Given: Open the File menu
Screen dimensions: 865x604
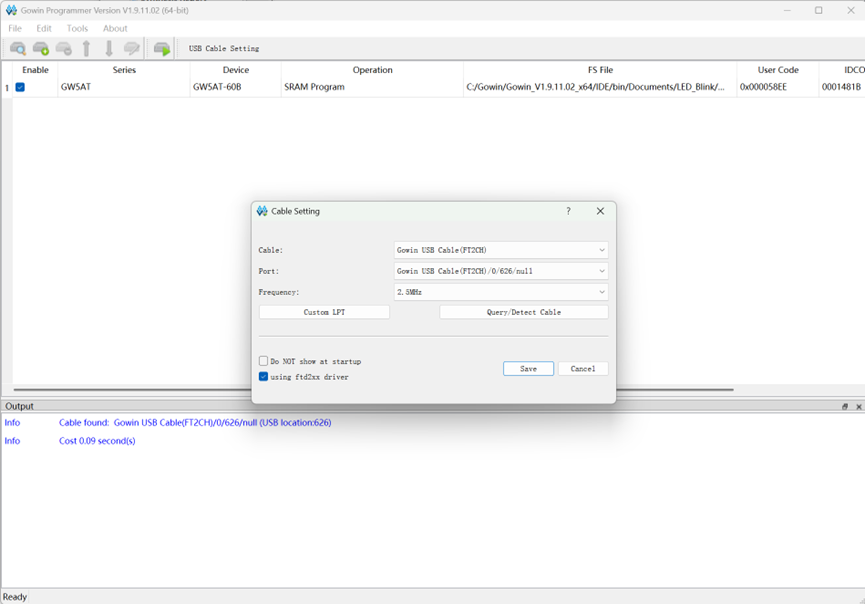Looking at the screenshot, I should 15,28.
